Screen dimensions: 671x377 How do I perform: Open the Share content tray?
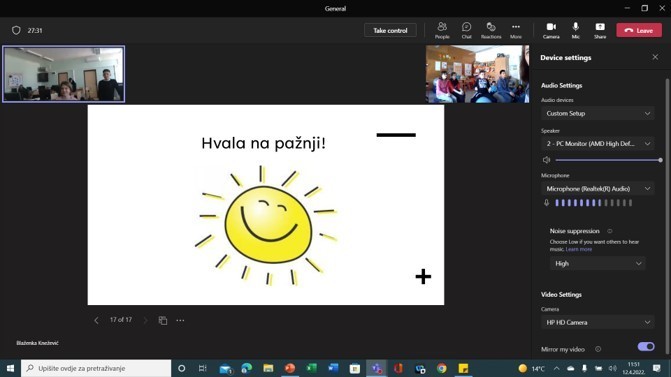600,30
